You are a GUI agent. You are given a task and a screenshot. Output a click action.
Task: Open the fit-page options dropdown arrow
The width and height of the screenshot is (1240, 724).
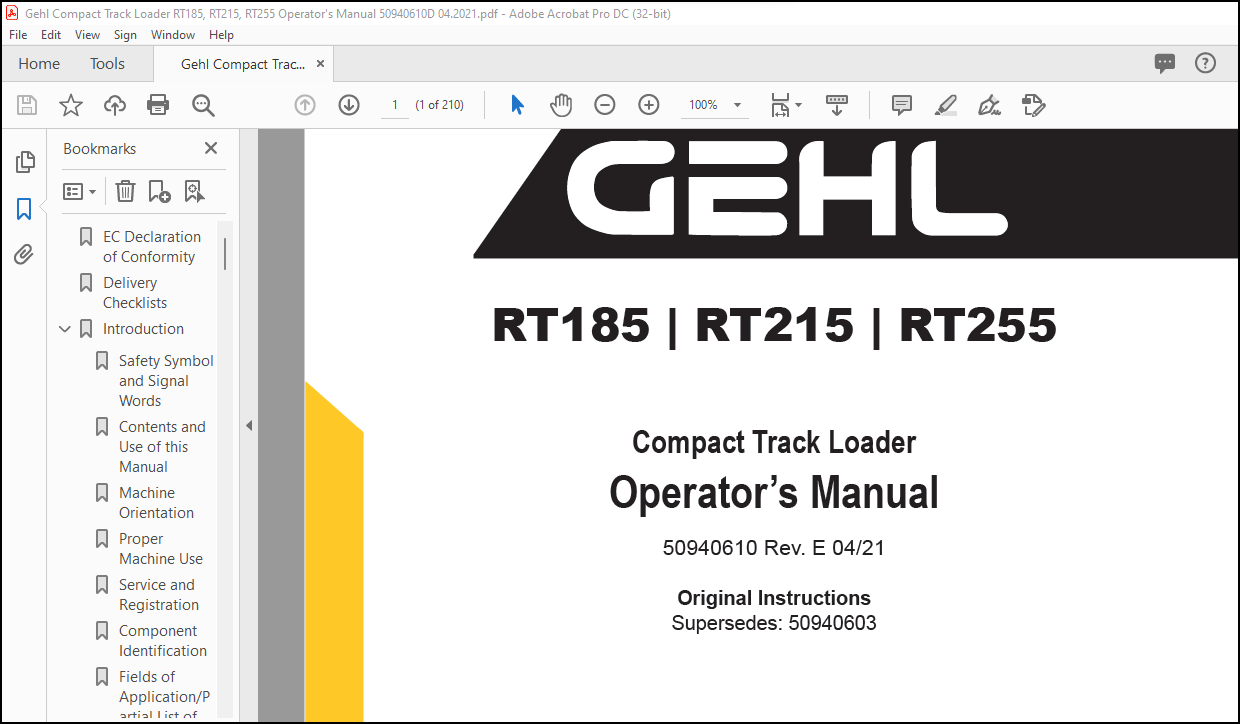(x=798, y=105)
